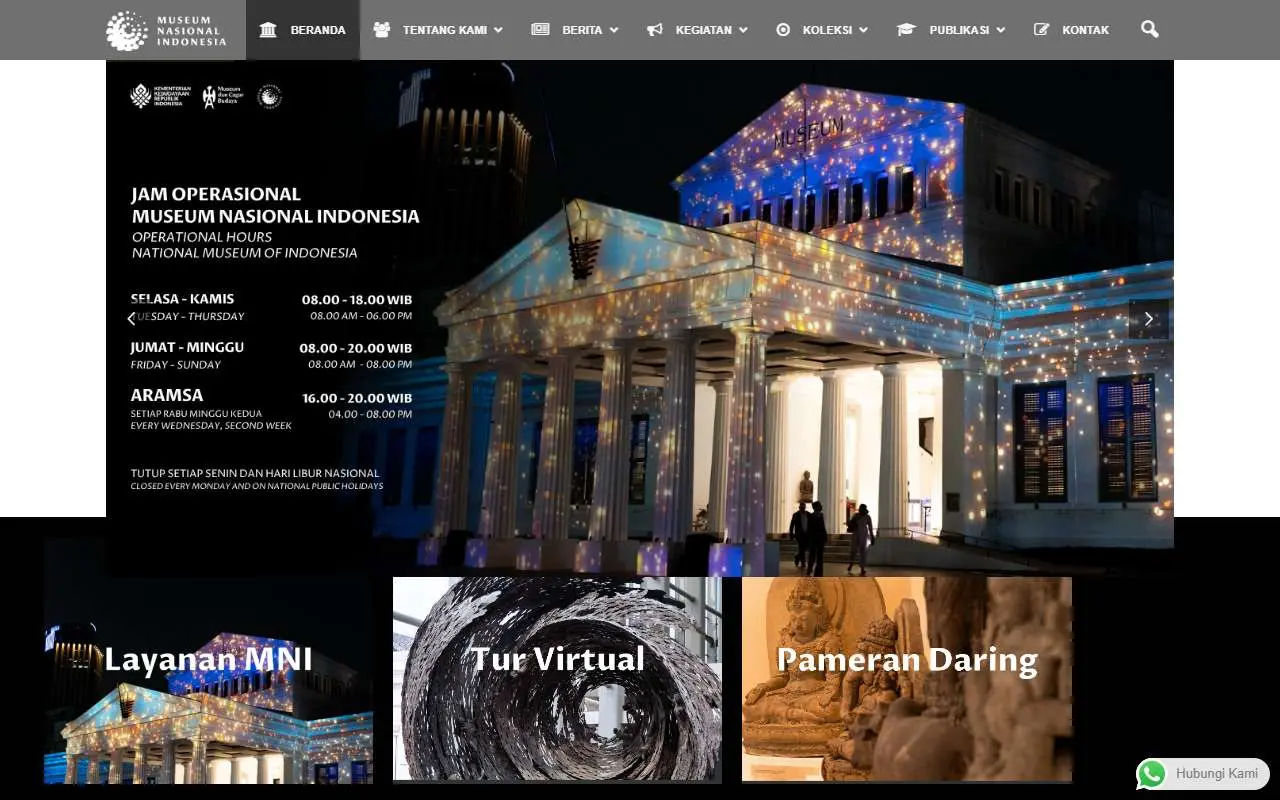Open the Berita menu

point(575,30)
